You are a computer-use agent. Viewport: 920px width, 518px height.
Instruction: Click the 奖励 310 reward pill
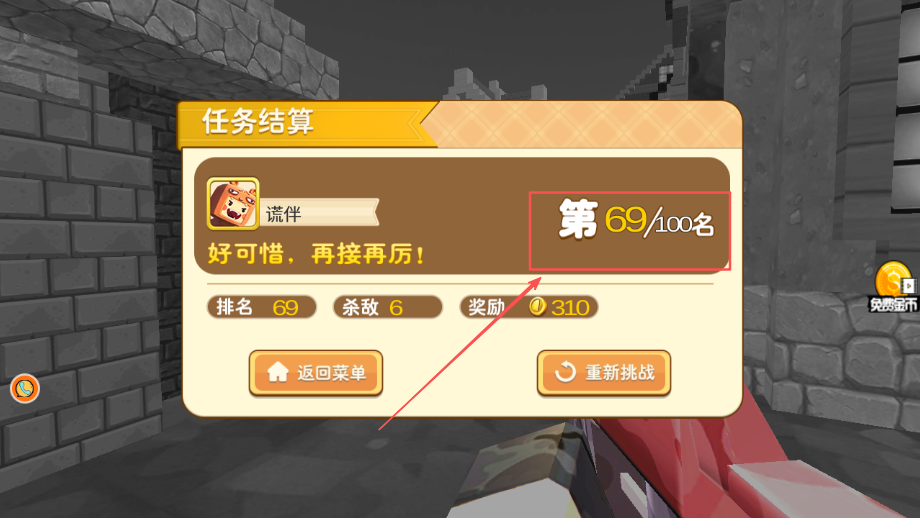click(529, 307)
